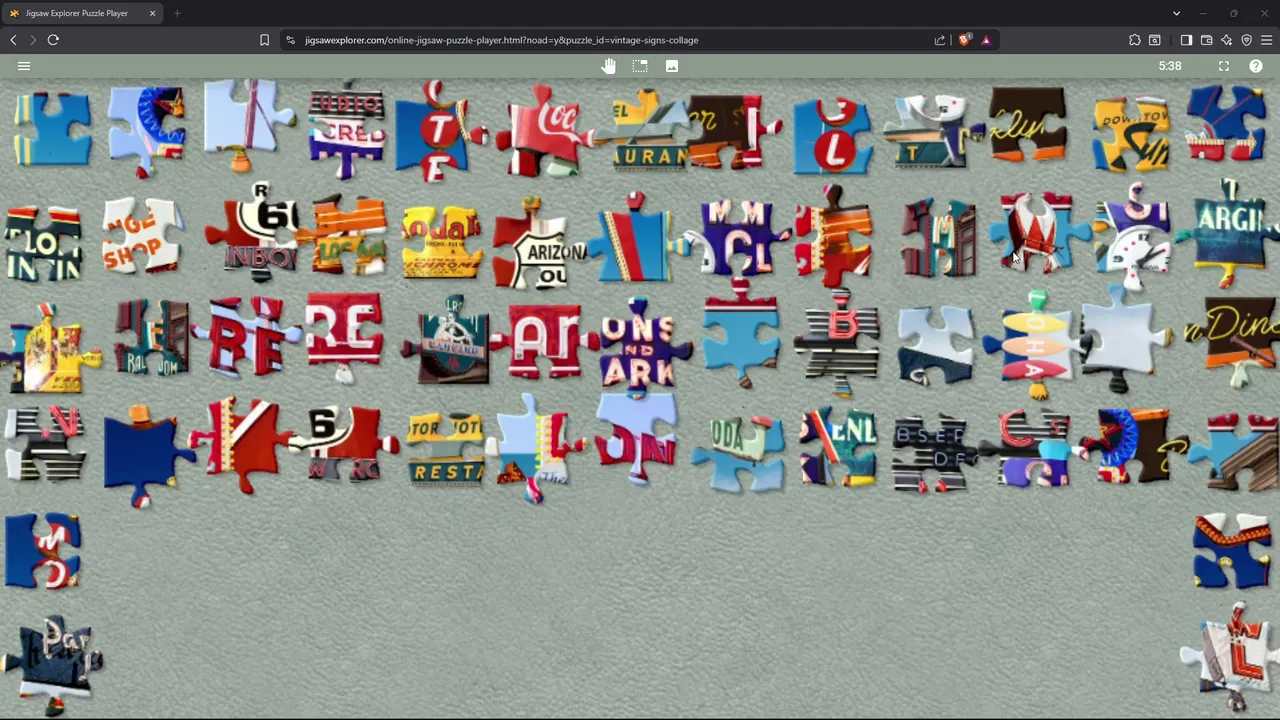Close the Jigsaw Explorer tab
This screenshot has height=720, width=1280.
pos(152,13)
